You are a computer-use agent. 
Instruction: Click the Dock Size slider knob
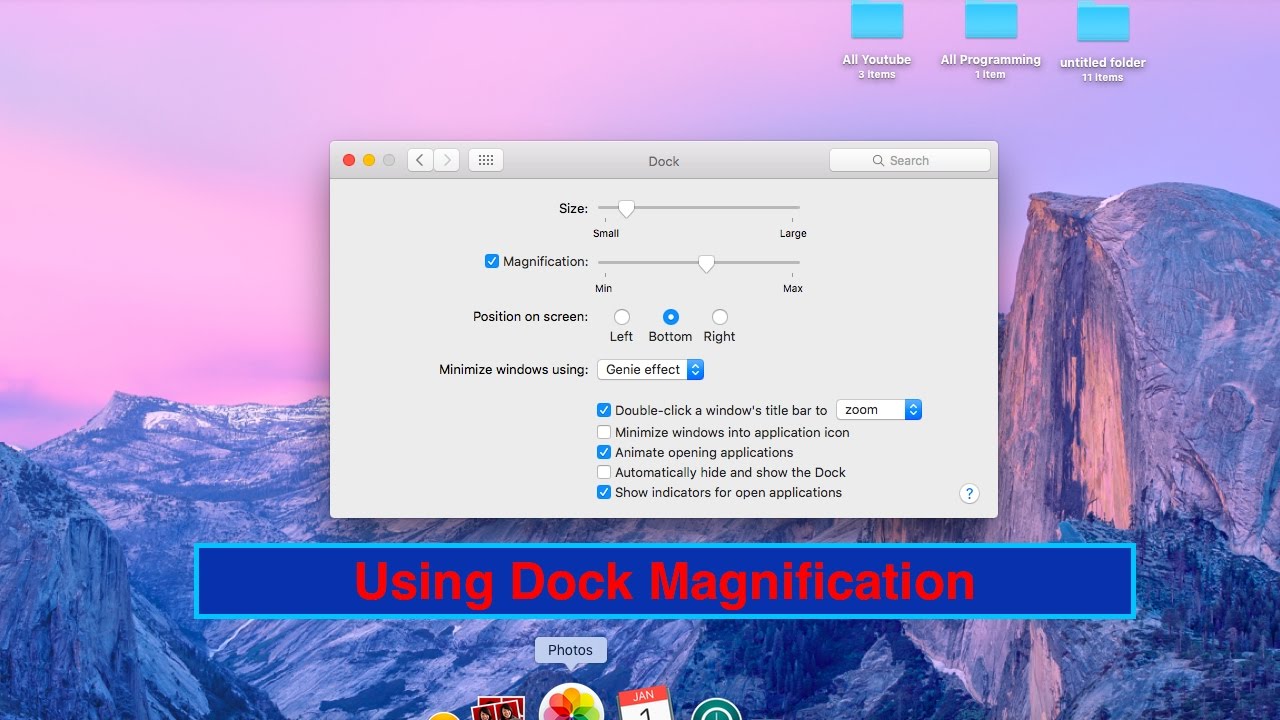[626, 208]
